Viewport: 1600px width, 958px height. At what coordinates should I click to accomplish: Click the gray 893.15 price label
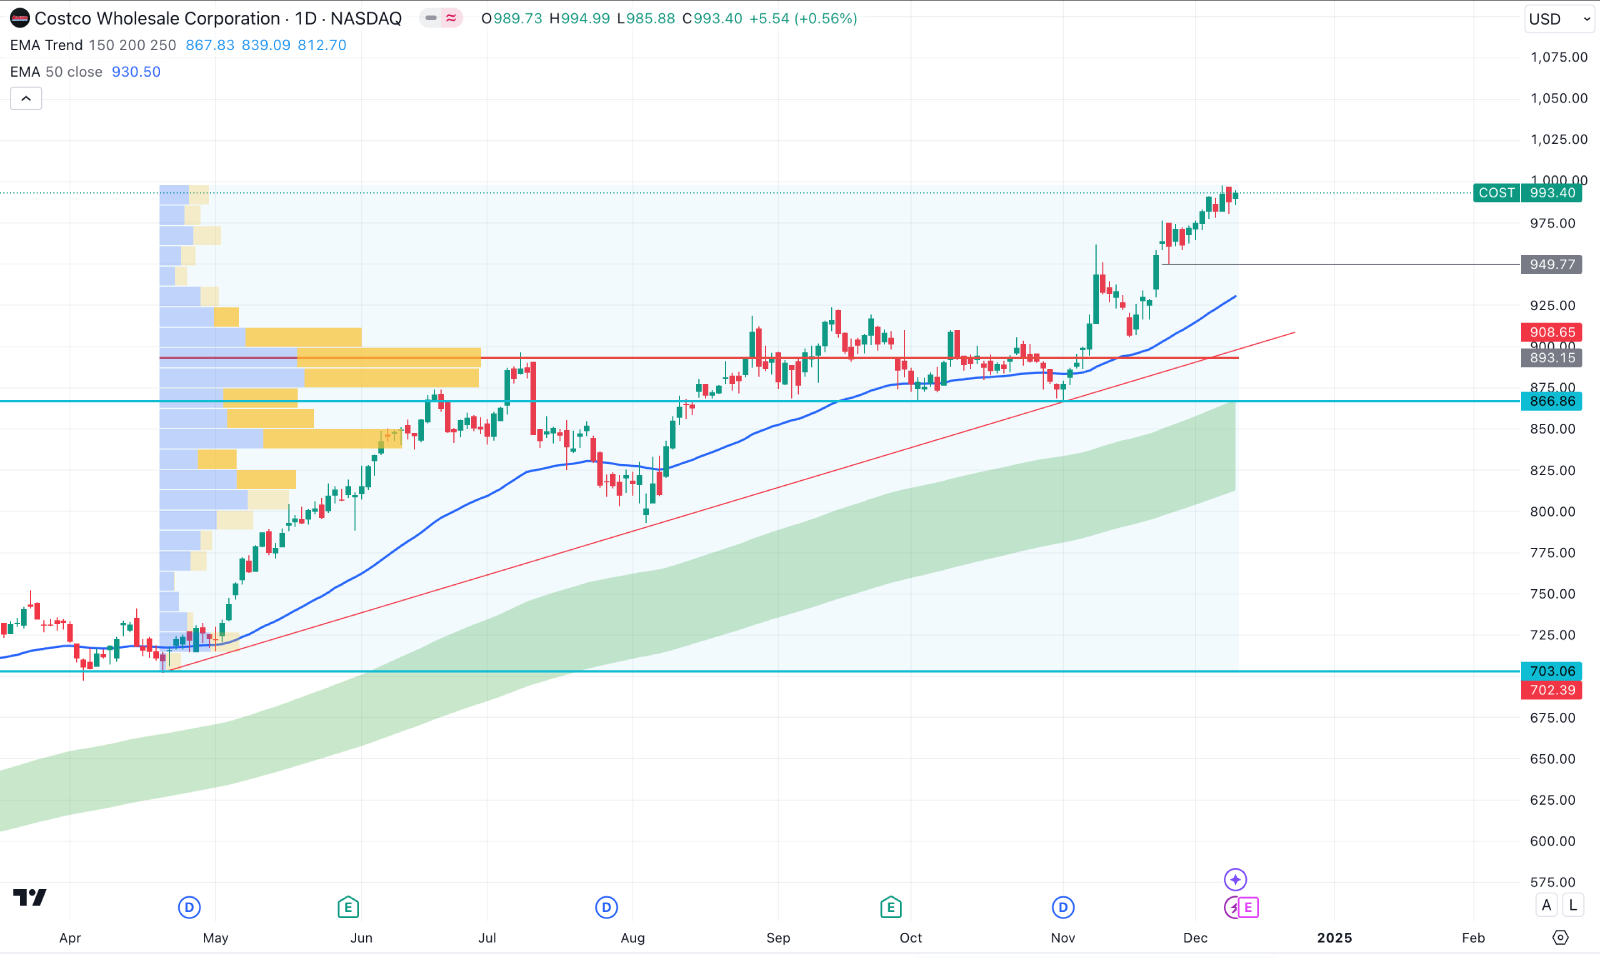point(1552,357)
